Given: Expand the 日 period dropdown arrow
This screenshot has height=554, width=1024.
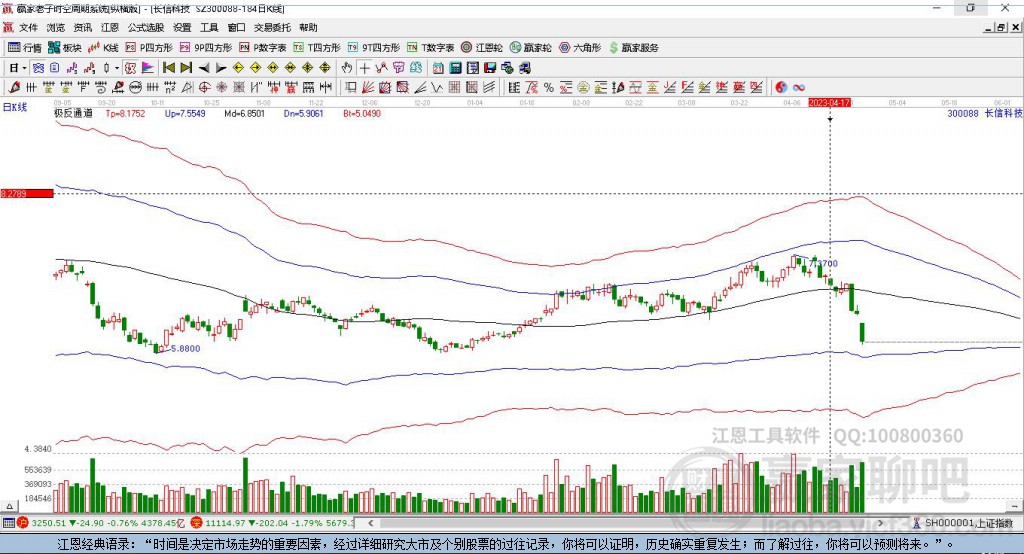Looking at the screenshot, I should [25, 67].
